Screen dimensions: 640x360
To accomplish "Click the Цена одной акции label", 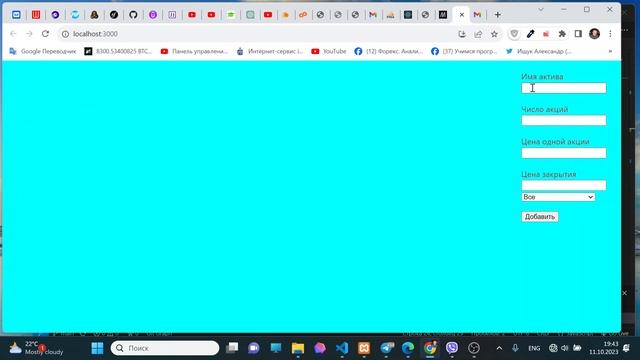I will [x=555, y=142].
